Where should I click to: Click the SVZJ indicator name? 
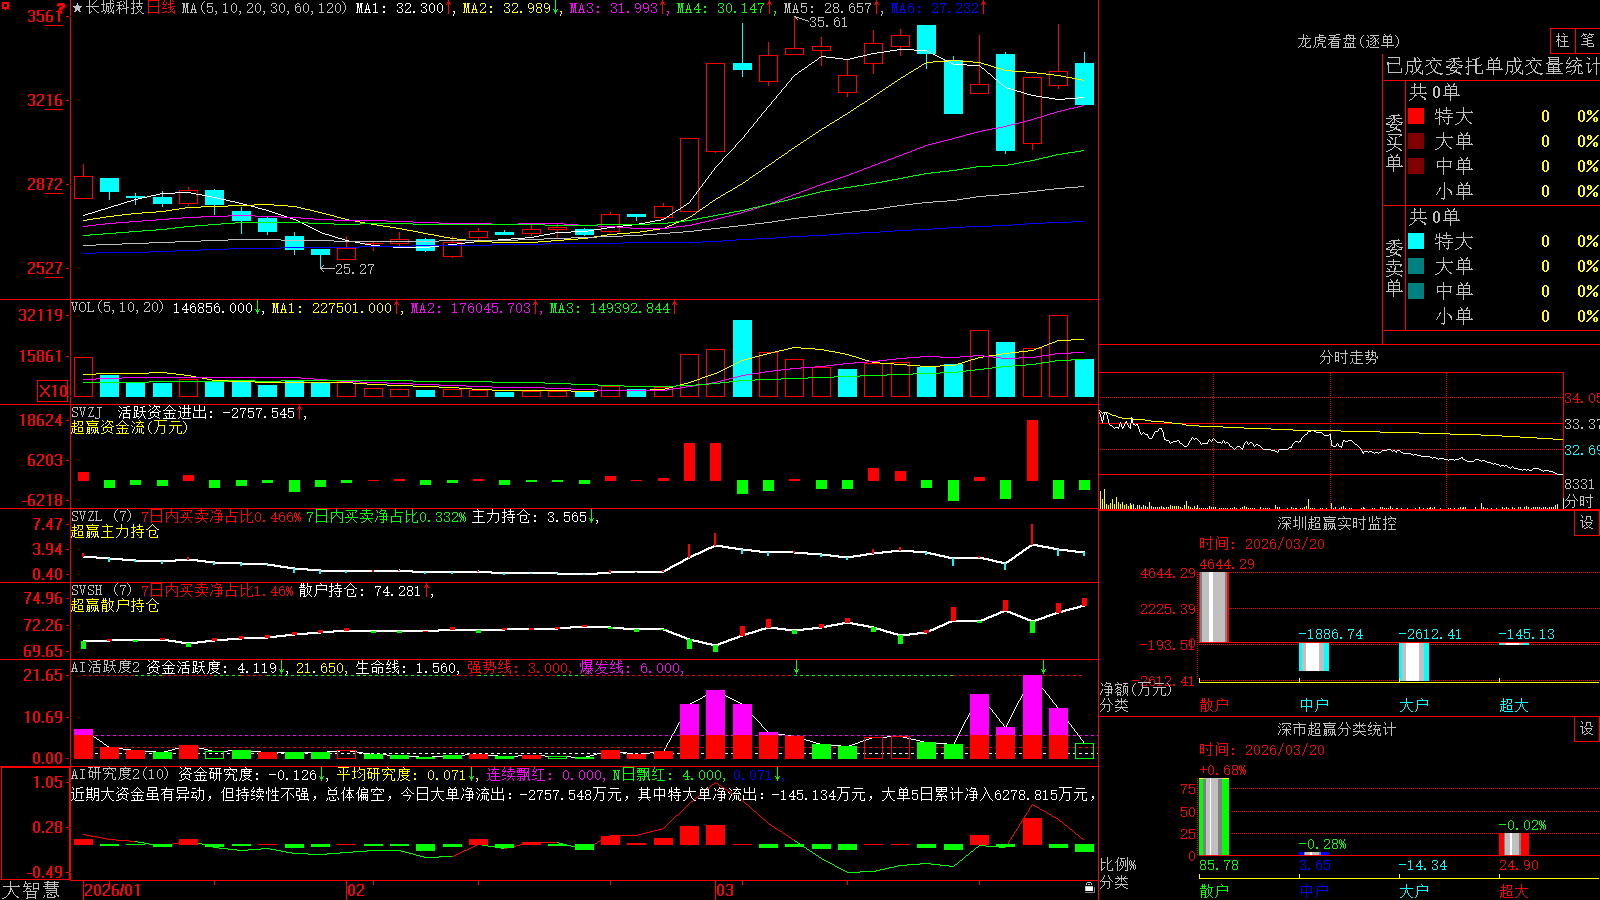tap(87, 412)
